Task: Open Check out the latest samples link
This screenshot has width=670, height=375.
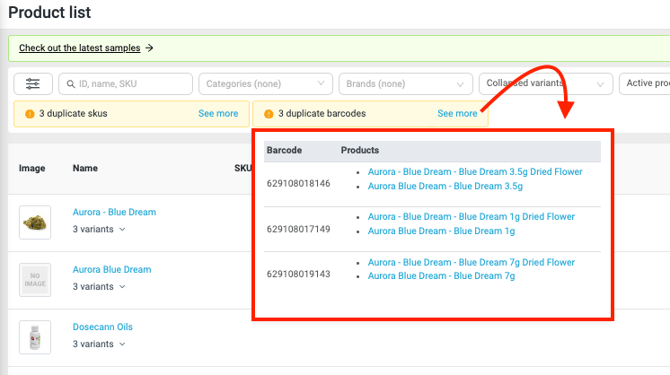Action: pos(79,48)
